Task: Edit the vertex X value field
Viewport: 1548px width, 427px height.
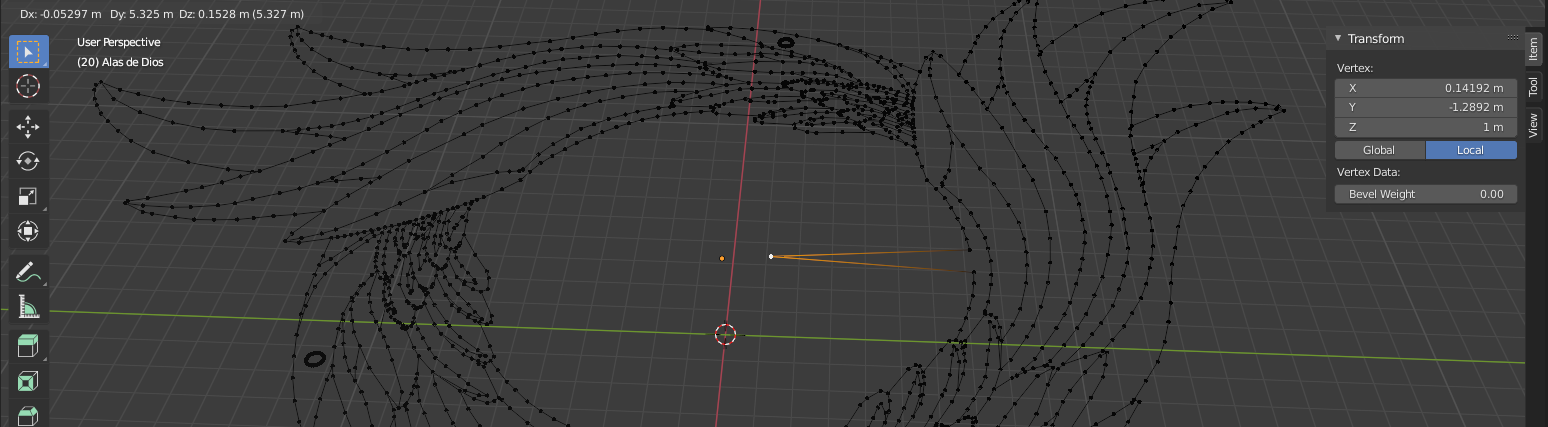Action: click(1426, 88)
